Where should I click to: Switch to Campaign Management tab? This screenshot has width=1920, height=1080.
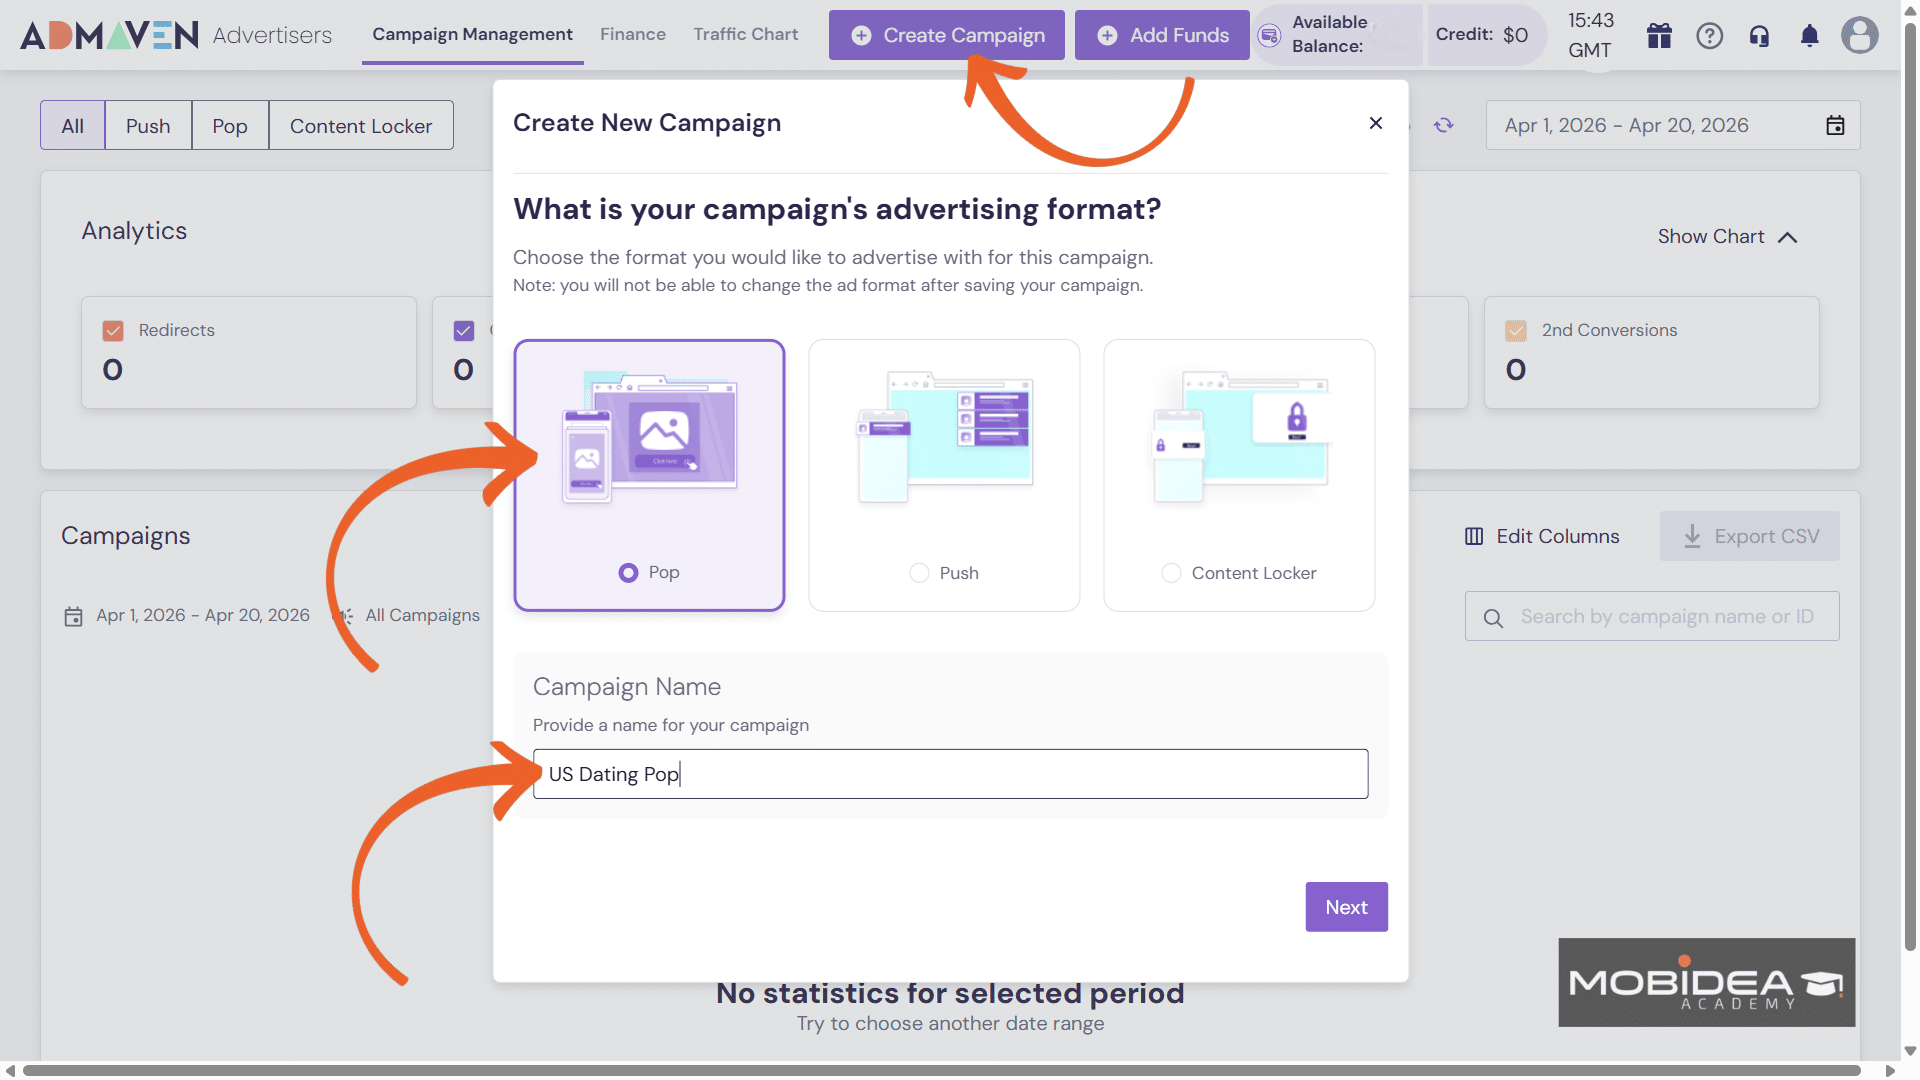pos(472,34)
